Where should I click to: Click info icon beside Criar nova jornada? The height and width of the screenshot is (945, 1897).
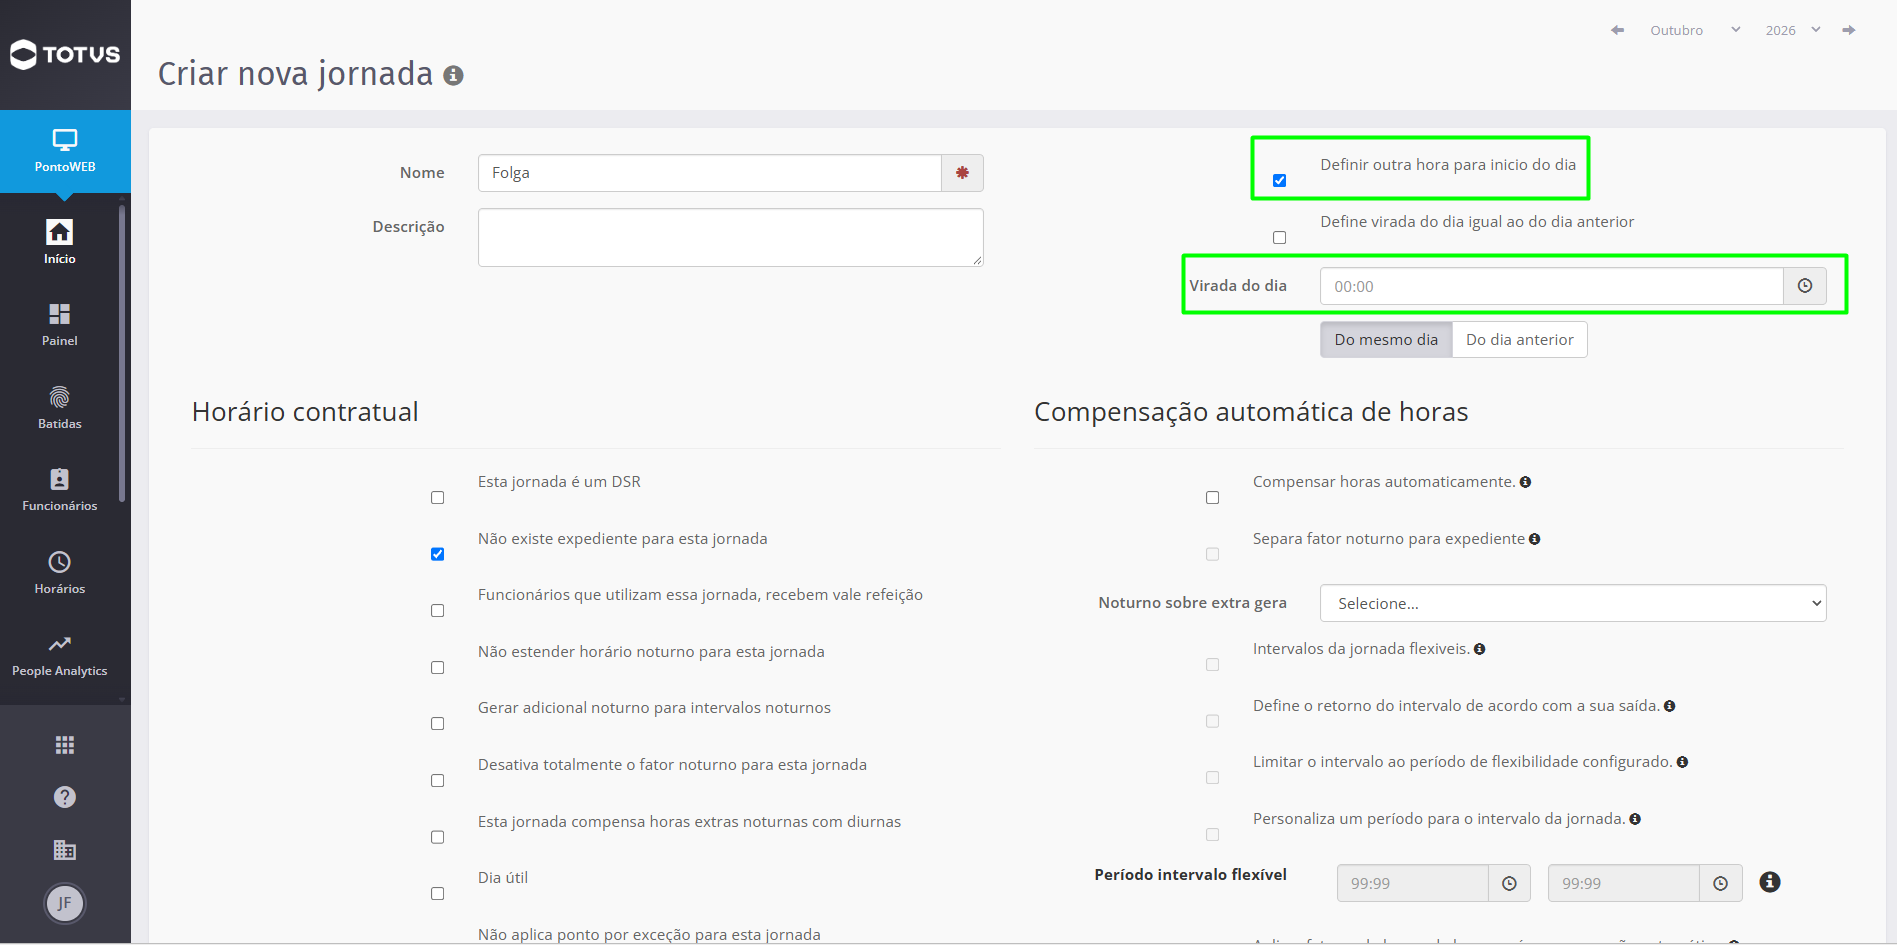453,75
